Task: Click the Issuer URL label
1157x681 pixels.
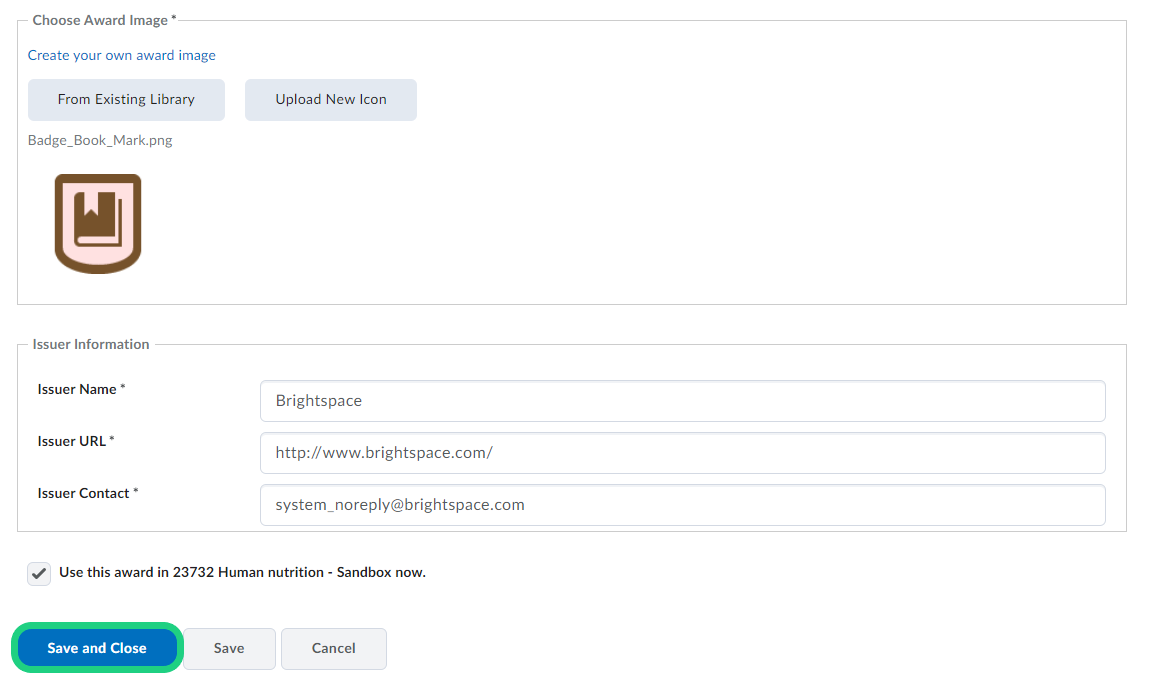Action: click(72, 441)
